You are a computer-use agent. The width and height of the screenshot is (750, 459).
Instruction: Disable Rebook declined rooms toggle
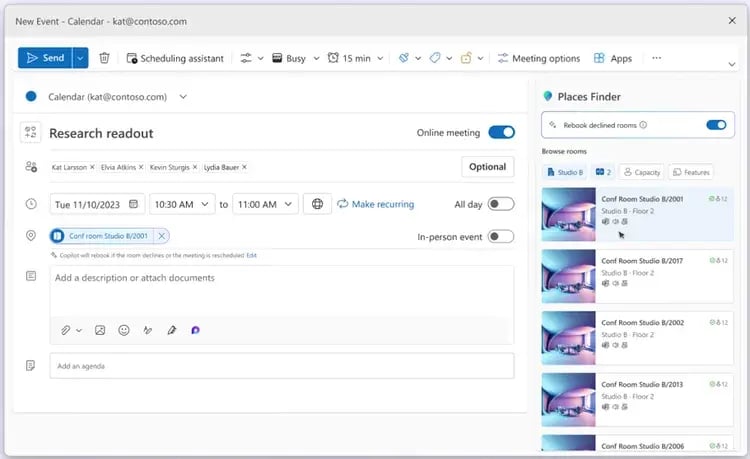pos(716,125)
